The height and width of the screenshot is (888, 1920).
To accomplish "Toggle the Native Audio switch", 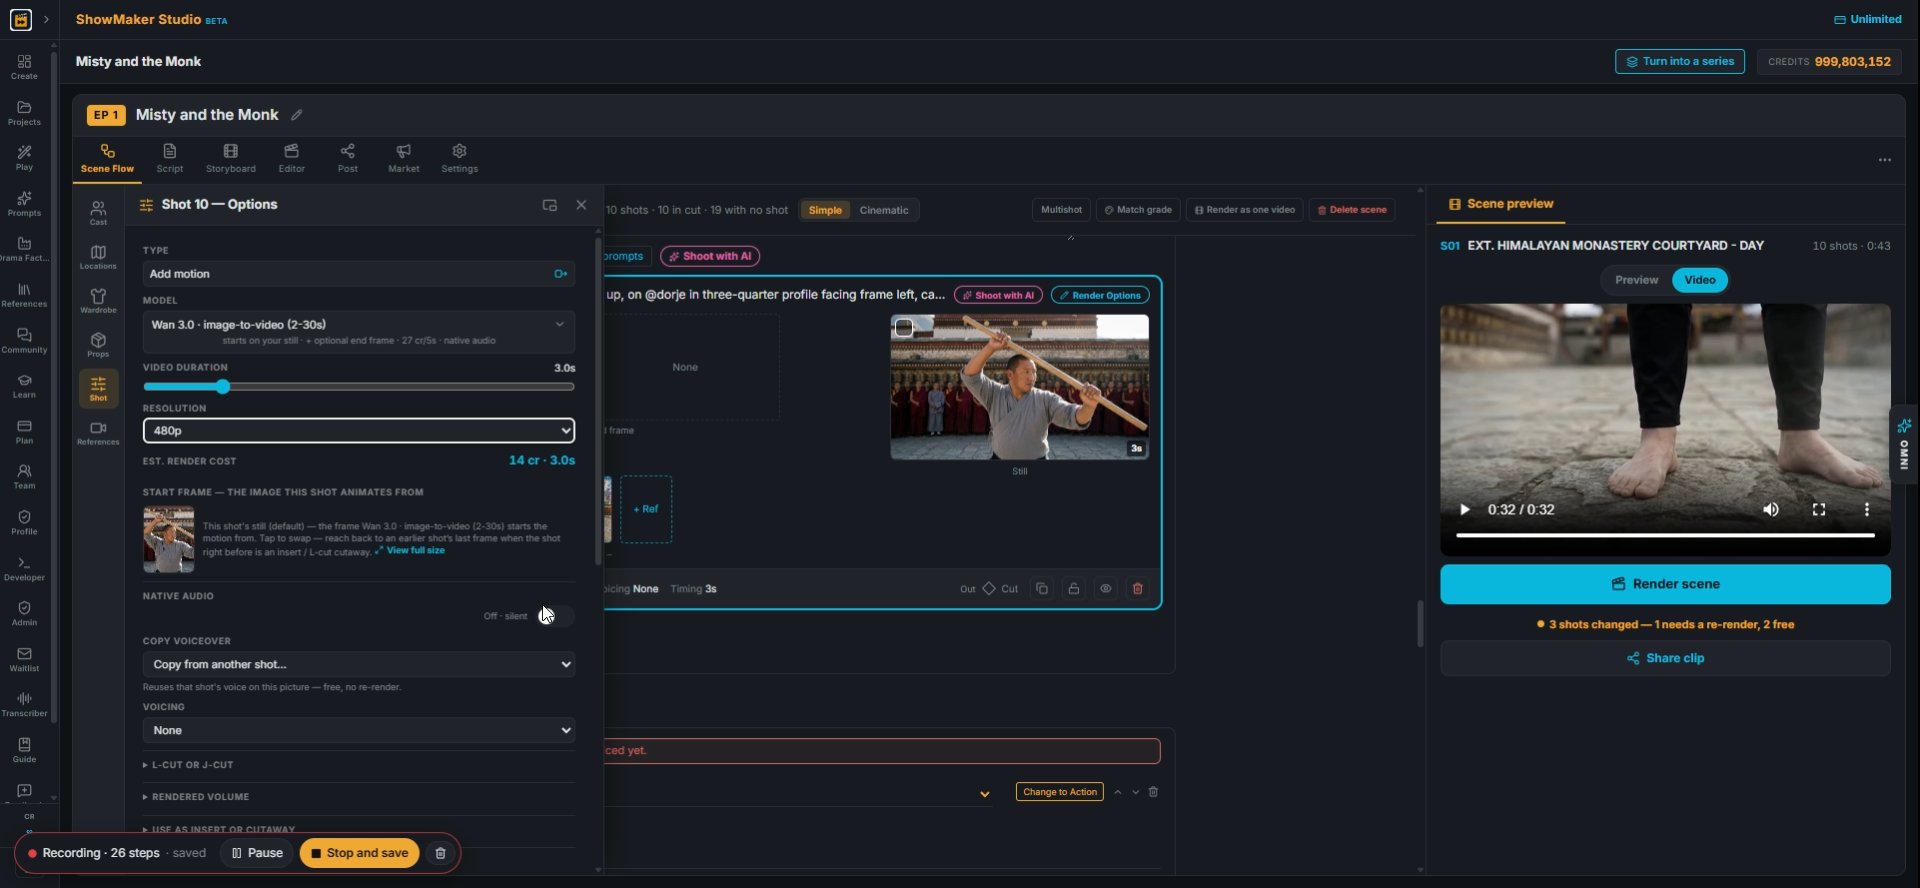I will (554, 616).
